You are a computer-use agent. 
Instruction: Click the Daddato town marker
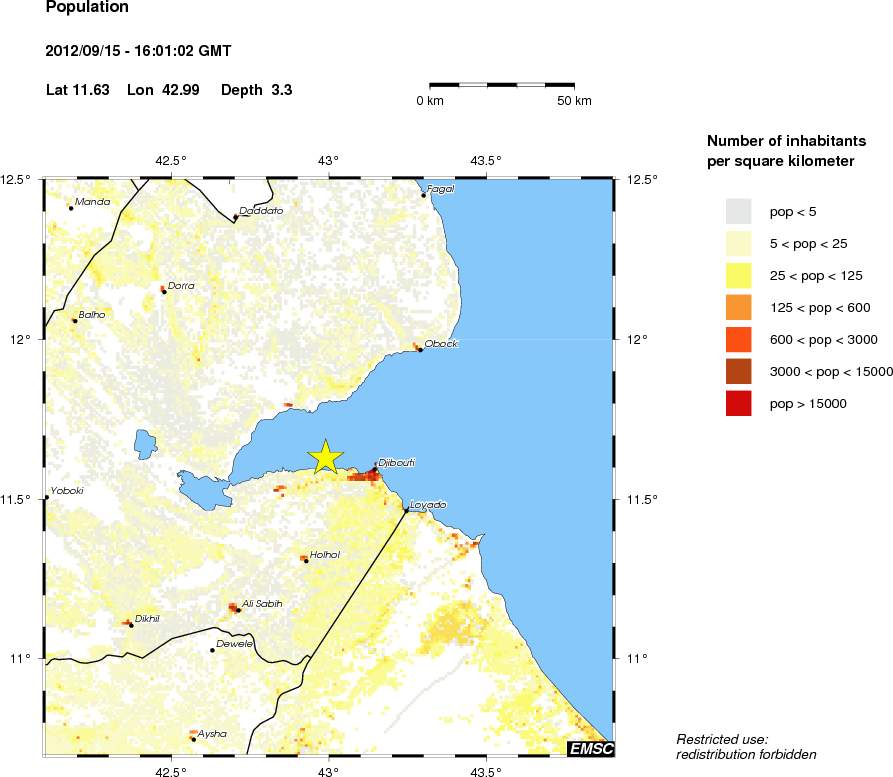(235, 216)
